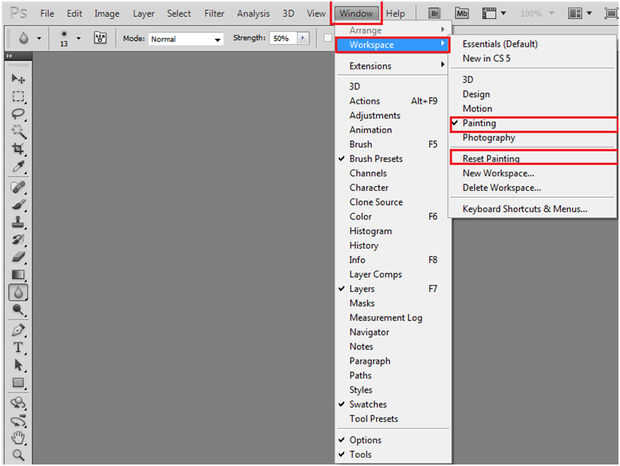
Task: Launch Bridge from the application bar
Action: click(434, 13)
